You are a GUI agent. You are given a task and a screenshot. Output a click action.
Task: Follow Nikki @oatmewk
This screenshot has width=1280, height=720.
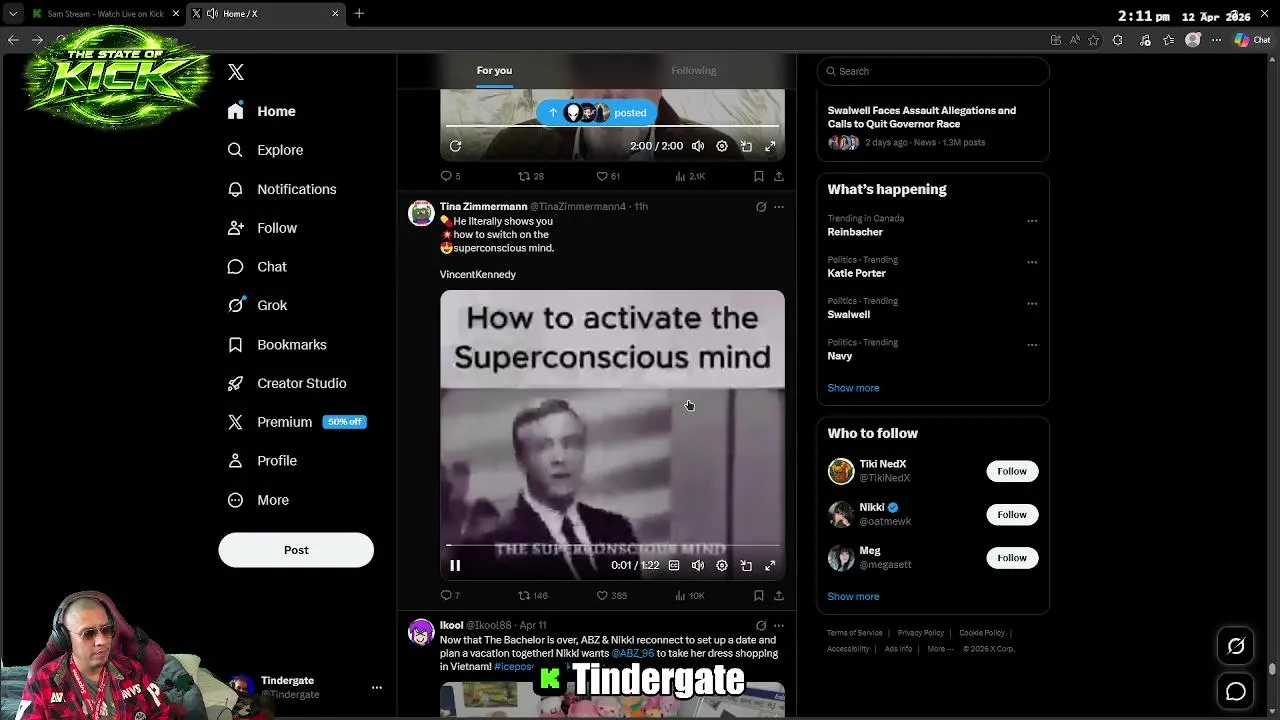pos(1012,514)
